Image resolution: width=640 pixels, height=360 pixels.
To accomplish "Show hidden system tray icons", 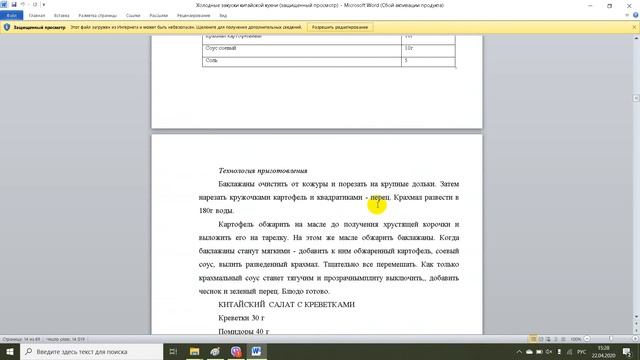I will click(519, 352).
